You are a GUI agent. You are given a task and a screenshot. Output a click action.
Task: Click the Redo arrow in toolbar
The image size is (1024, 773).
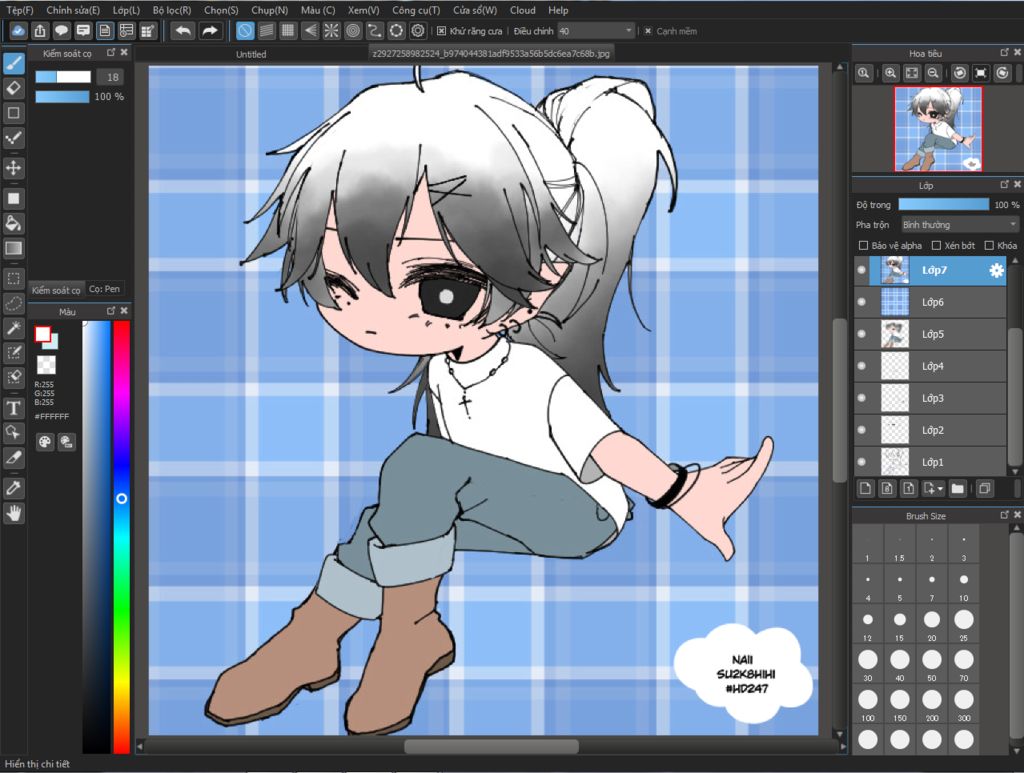tap(210, 31)
